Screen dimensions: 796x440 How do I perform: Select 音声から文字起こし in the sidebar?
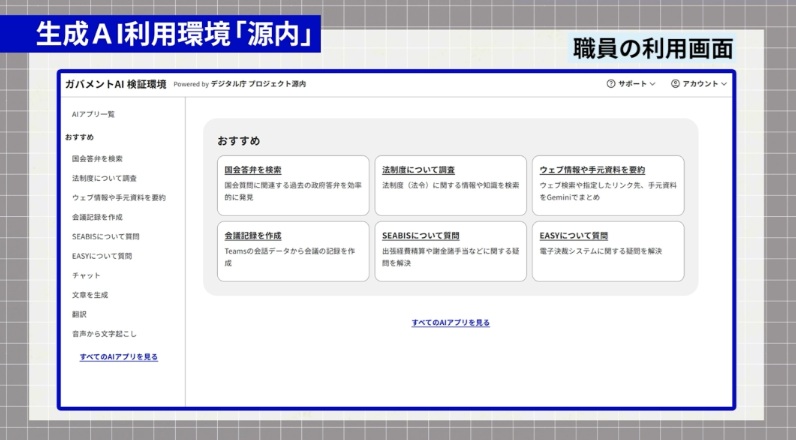point(104,333)
